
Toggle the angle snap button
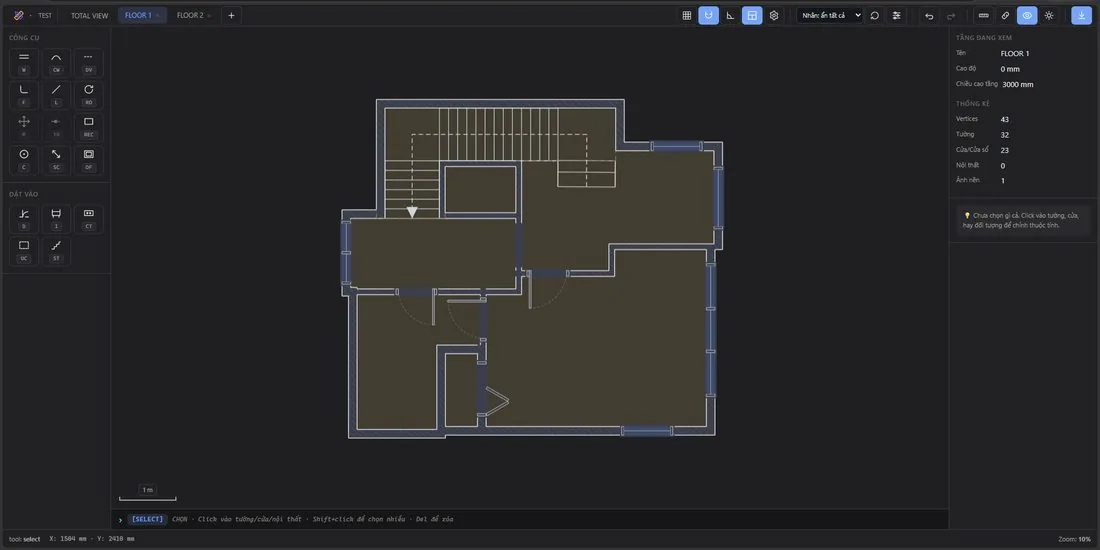click(x=730, y=15)
